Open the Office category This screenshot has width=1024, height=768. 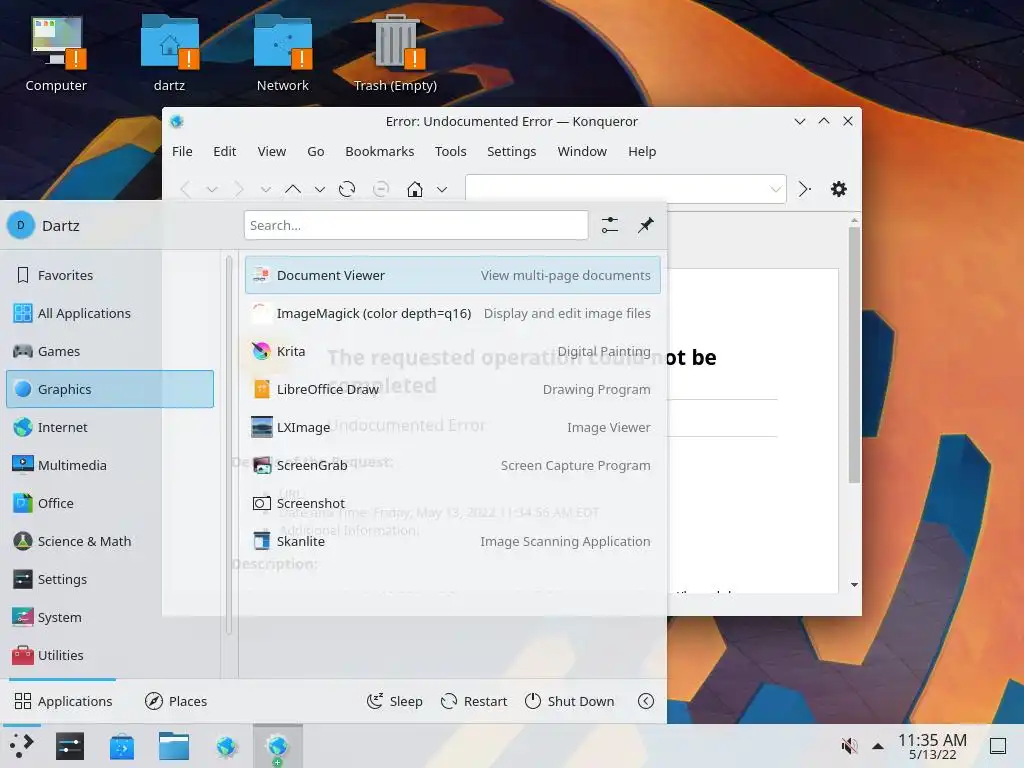[x=110, y=504]
